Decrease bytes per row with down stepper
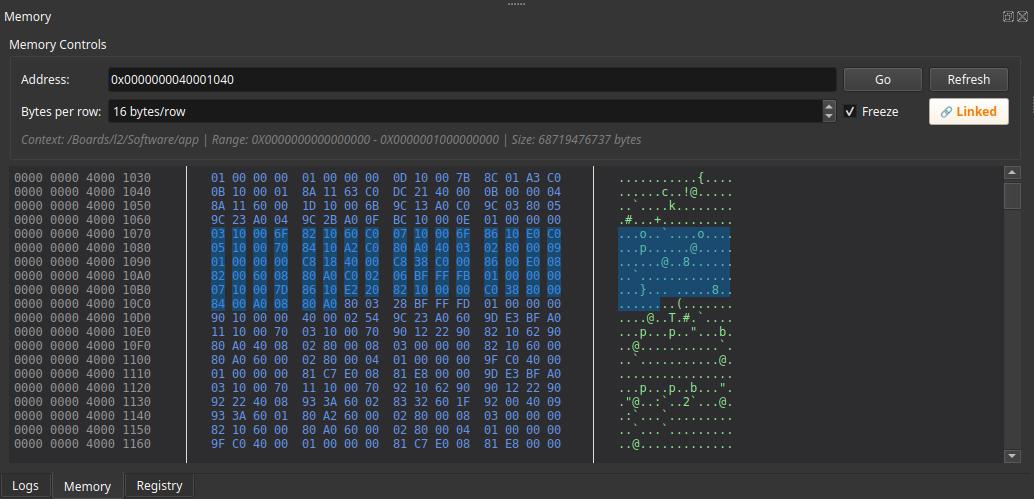 click(x=829, y=116)
